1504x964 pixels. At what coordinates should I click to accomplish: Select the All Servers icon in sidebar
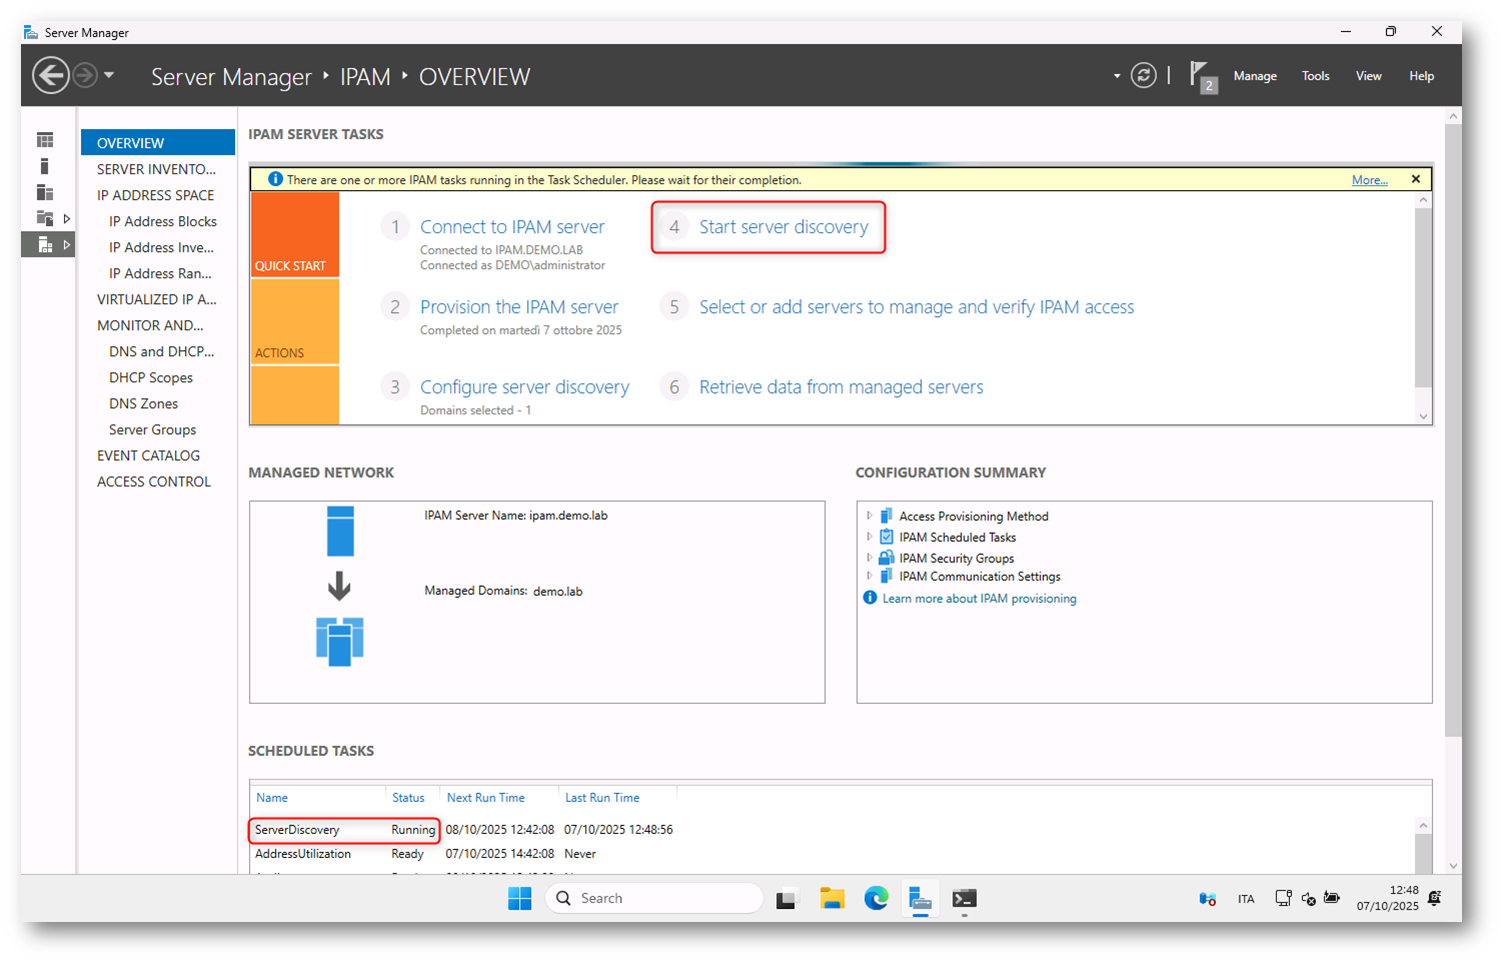[x=45, y=192]
